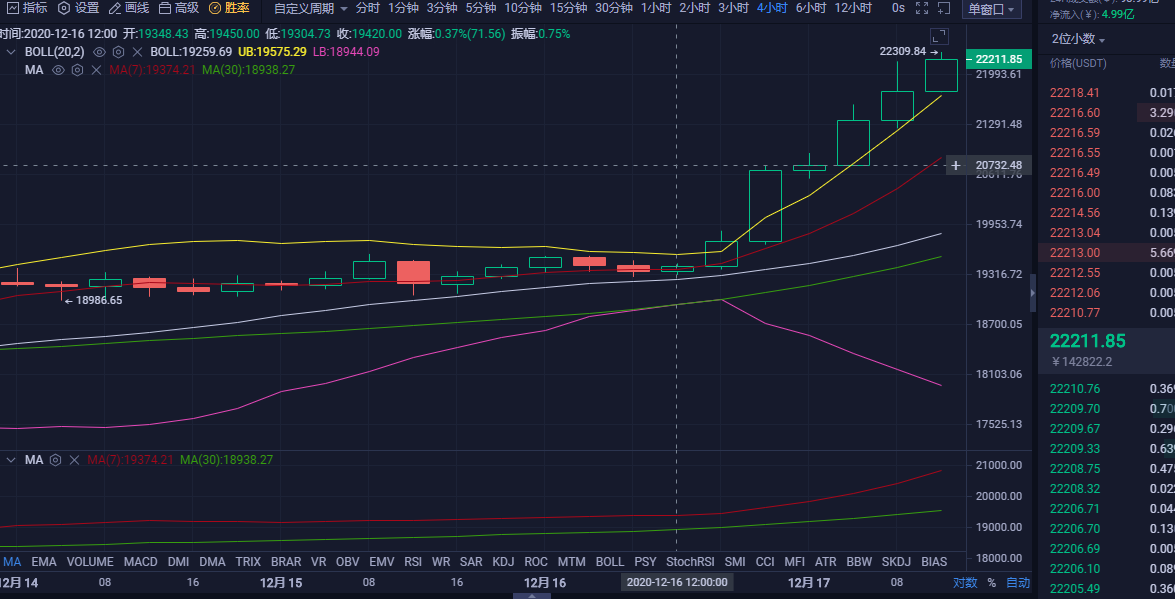Apply the StochRSI indicator
This screenshot has height=599, width=1175.
(x=690, y=562)
